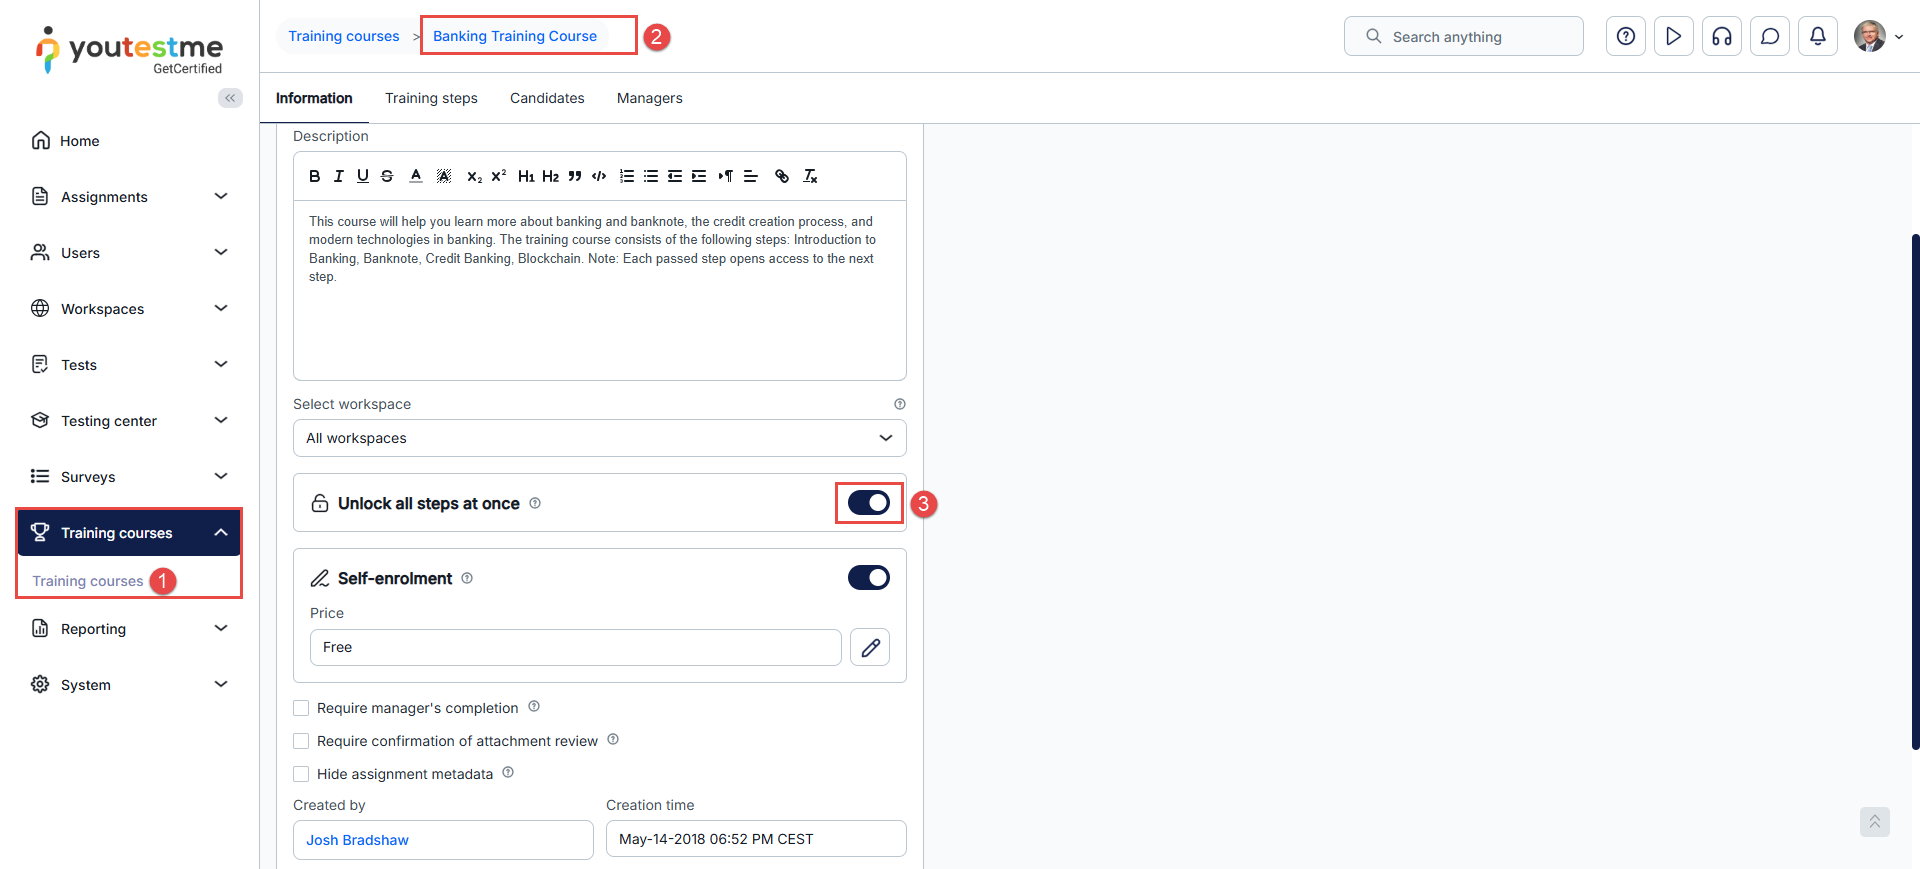Collapse the sidebar with double-chevron icon
Image resolution: width=1920 pixels, height=869 pixels.
(x=230, y=98)
